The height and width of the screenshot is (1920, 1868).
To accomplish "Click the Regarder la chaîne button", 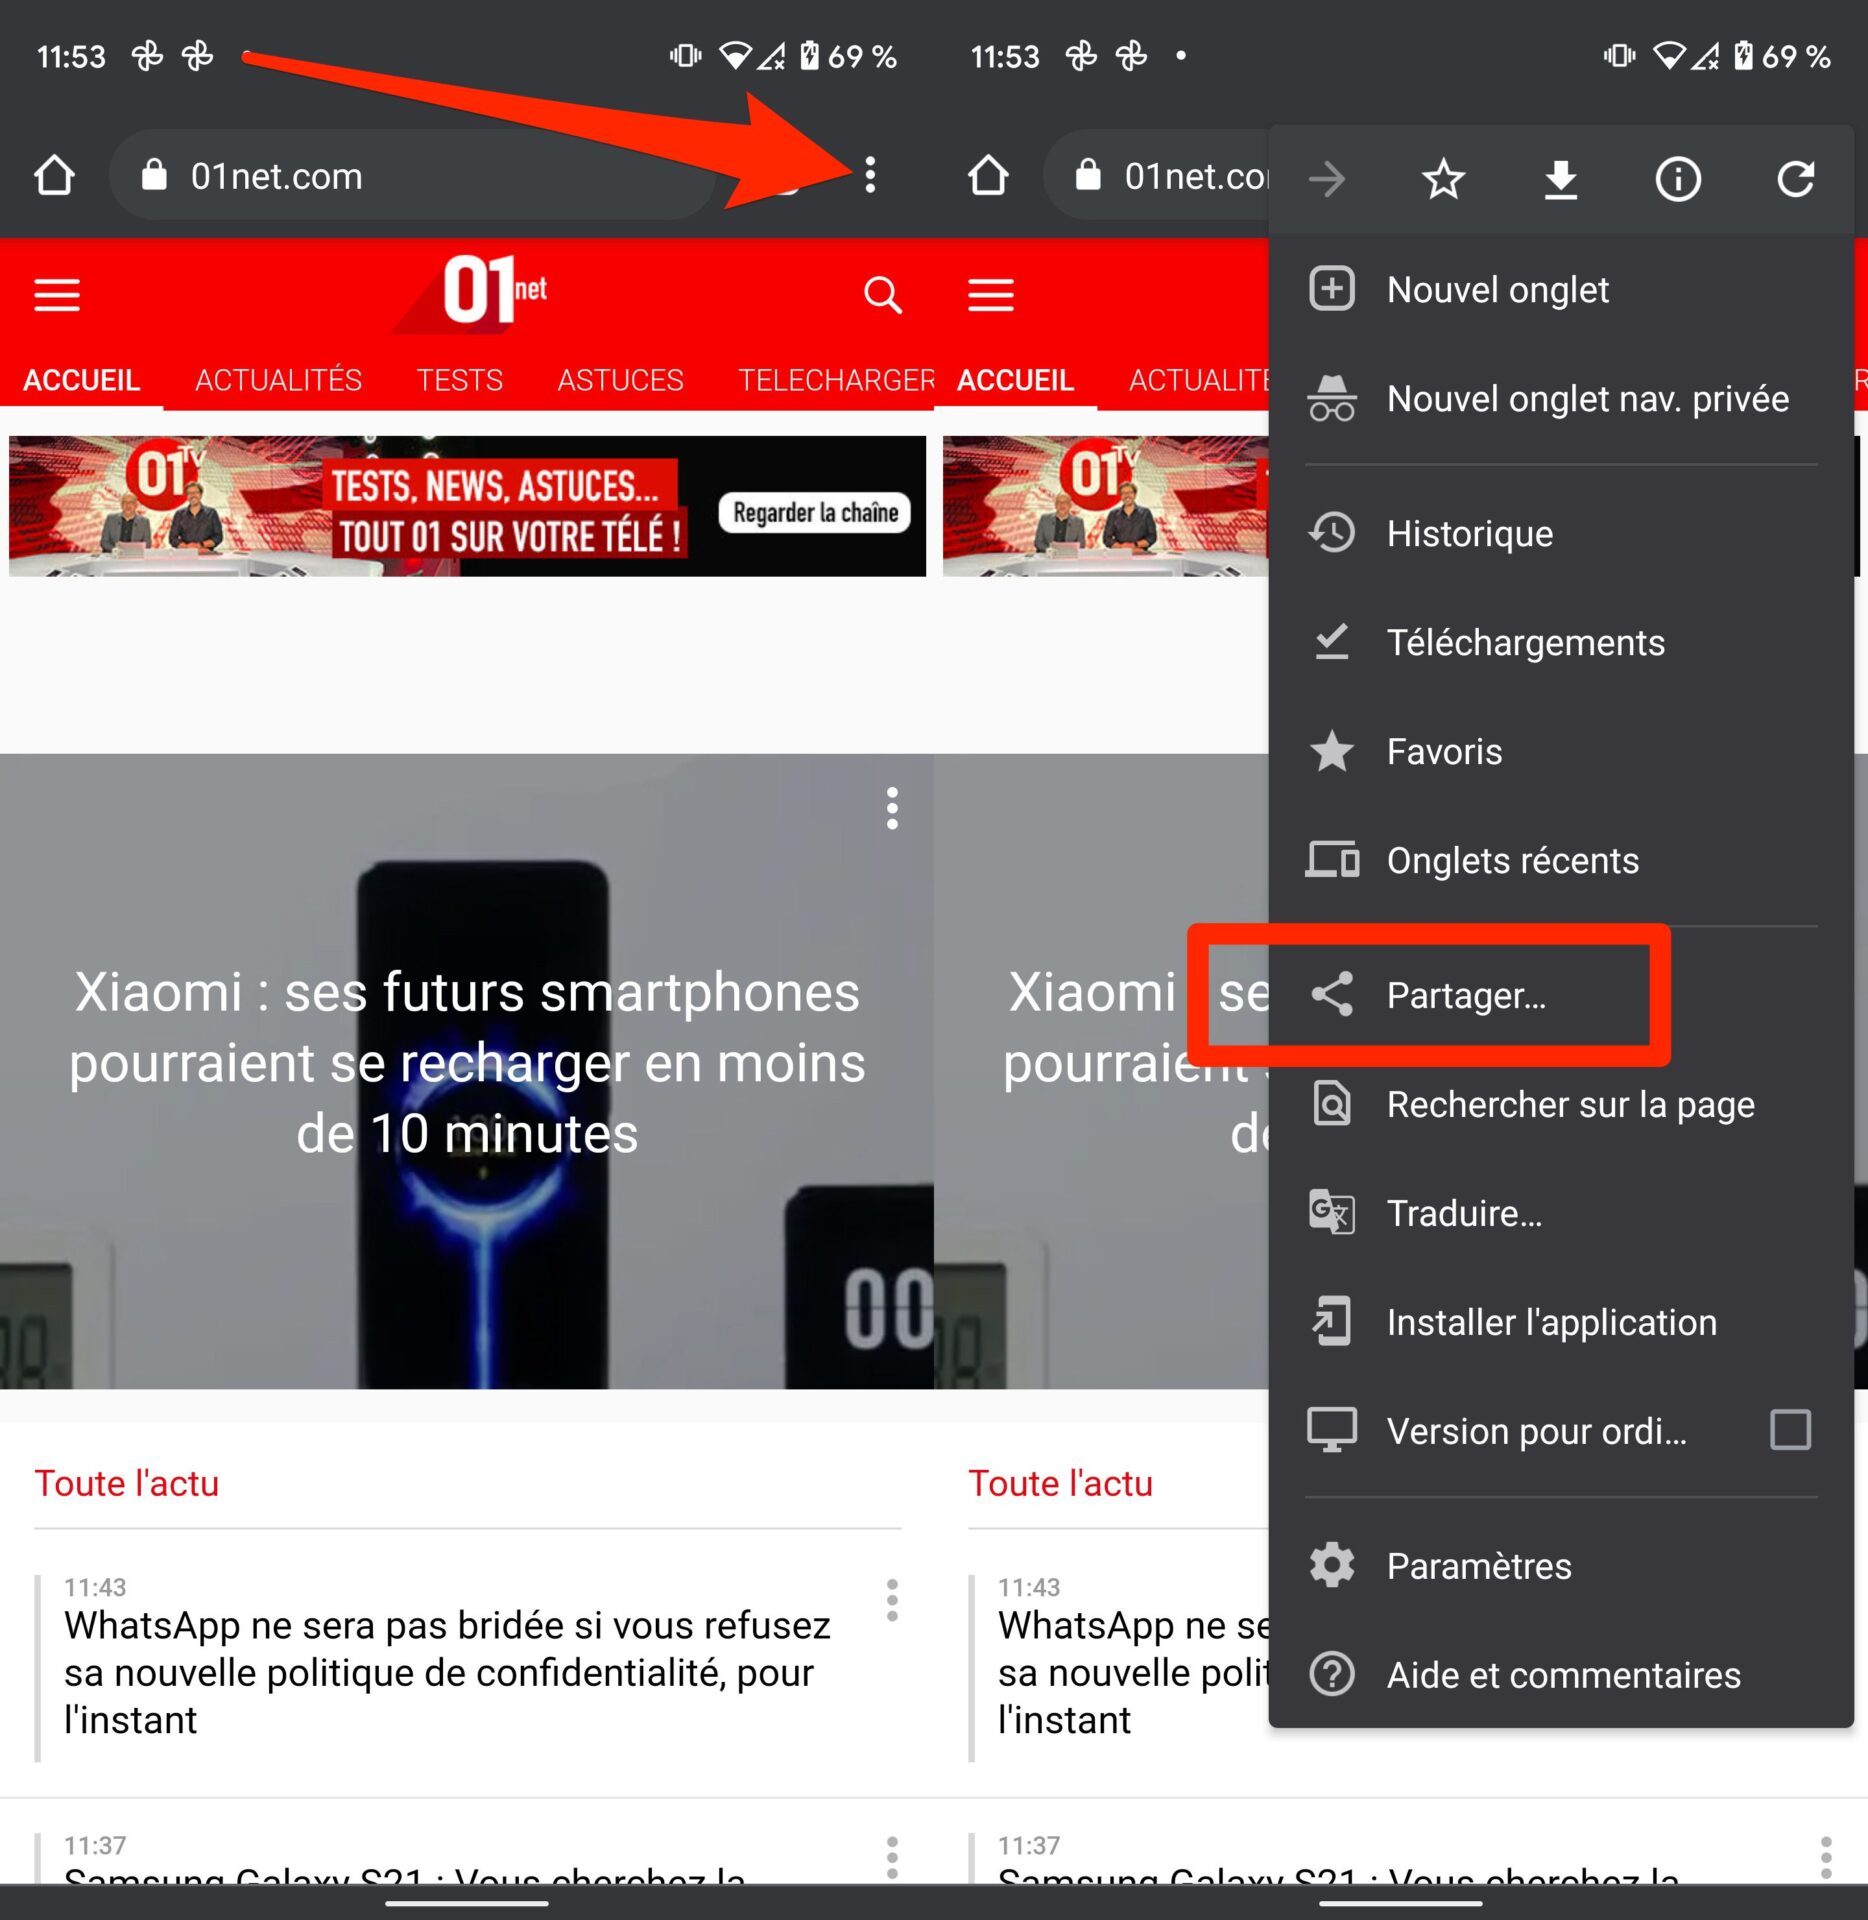I will coord(815,513).
